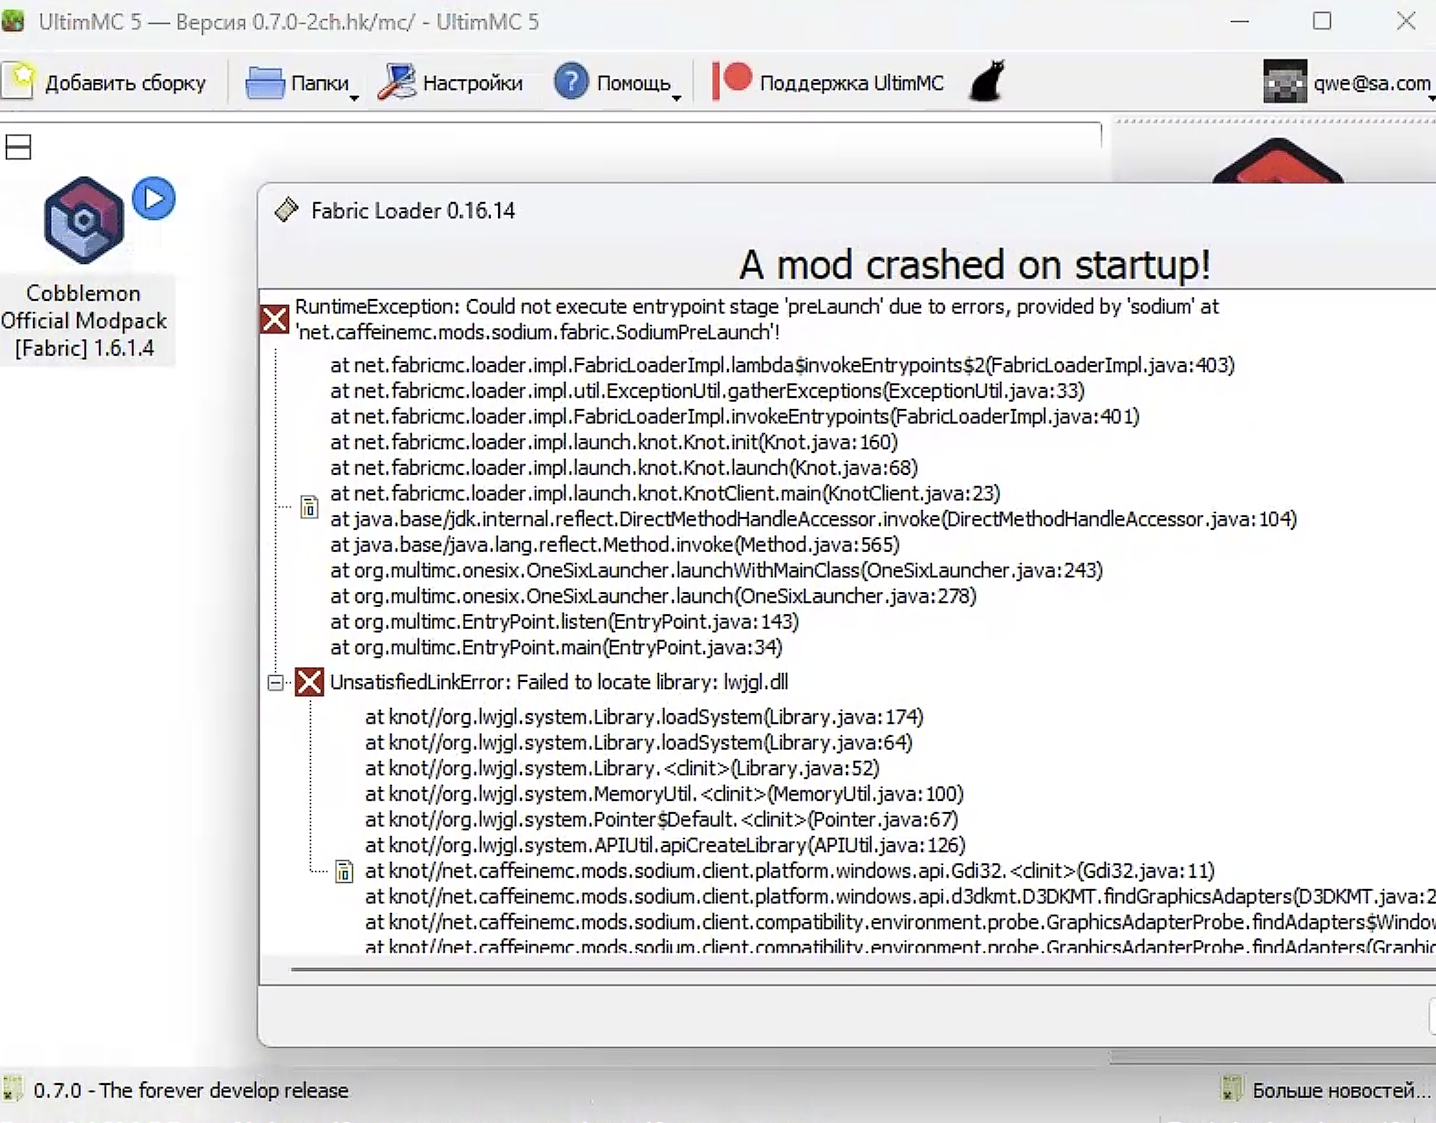Open news '0.7.0 - The forever develop release'
The image size is (1436, 1123).
(x=191, y=1090)
